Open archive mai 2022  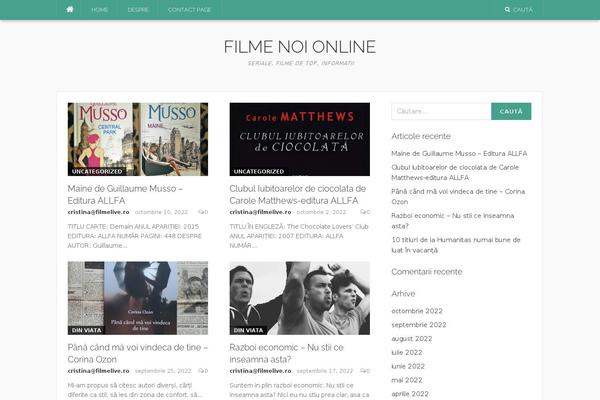(x=407, y=380)
